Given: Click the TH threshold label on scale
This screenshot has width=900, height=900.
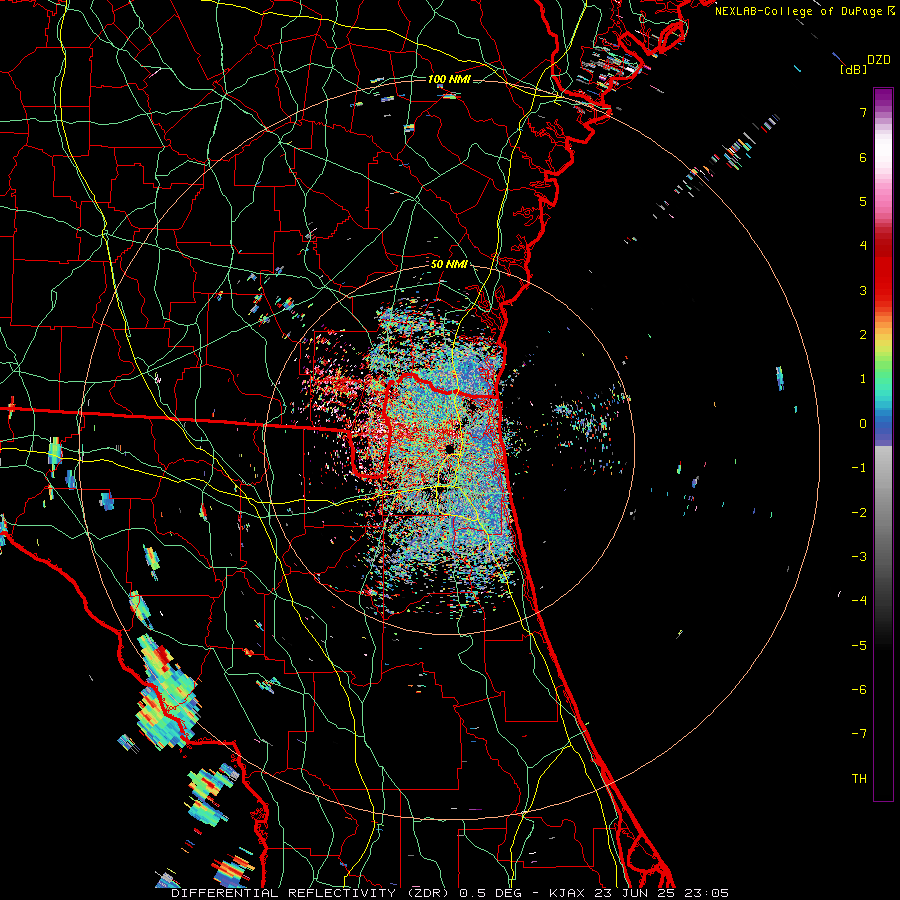Looking at the screenshot, I should (x=859, y=779).
